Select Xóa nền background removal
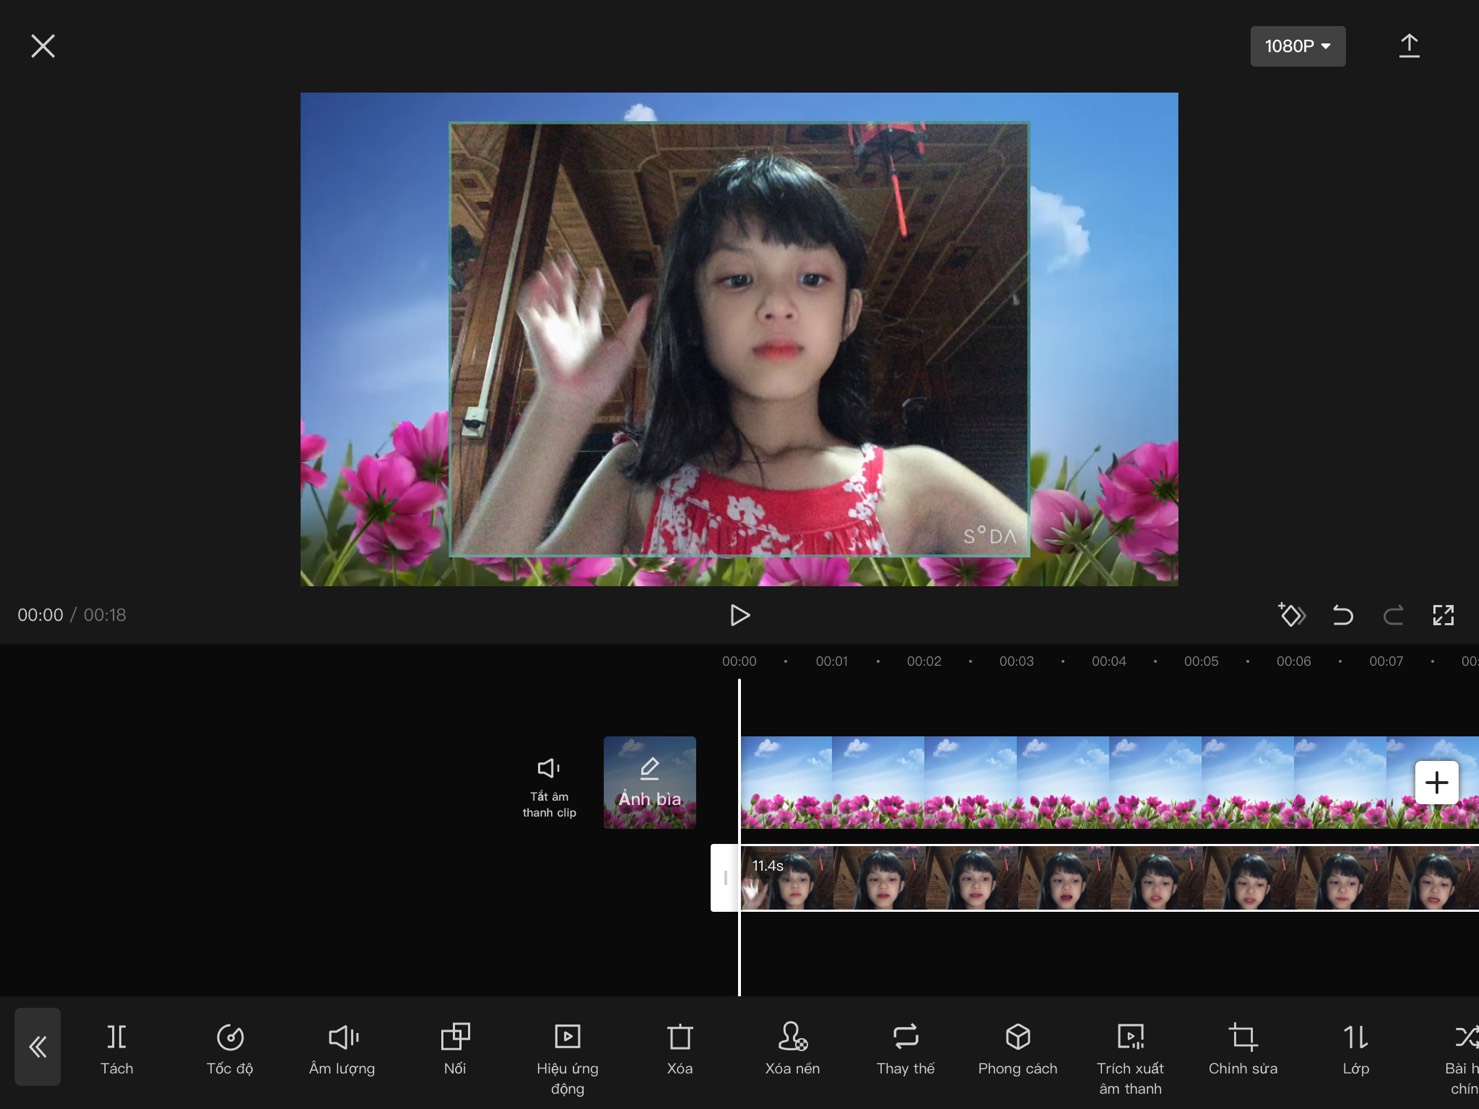This screenshot has width=1479, height=1109. pos(792,1049)
